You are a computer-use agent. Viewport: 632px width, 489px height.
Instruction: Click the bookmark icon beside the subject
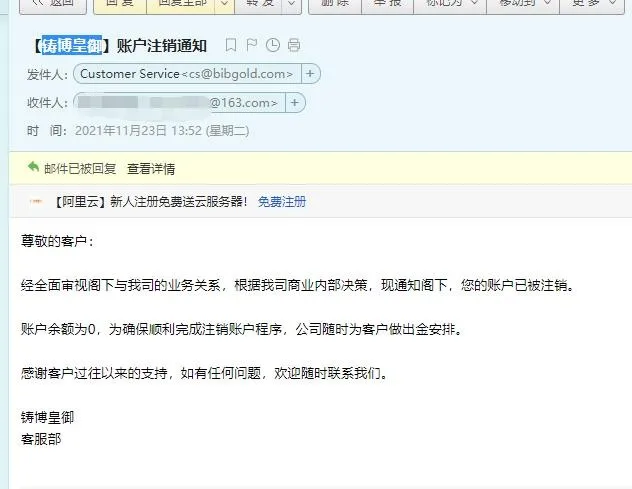pyautogui.click(x=231, y=45)
